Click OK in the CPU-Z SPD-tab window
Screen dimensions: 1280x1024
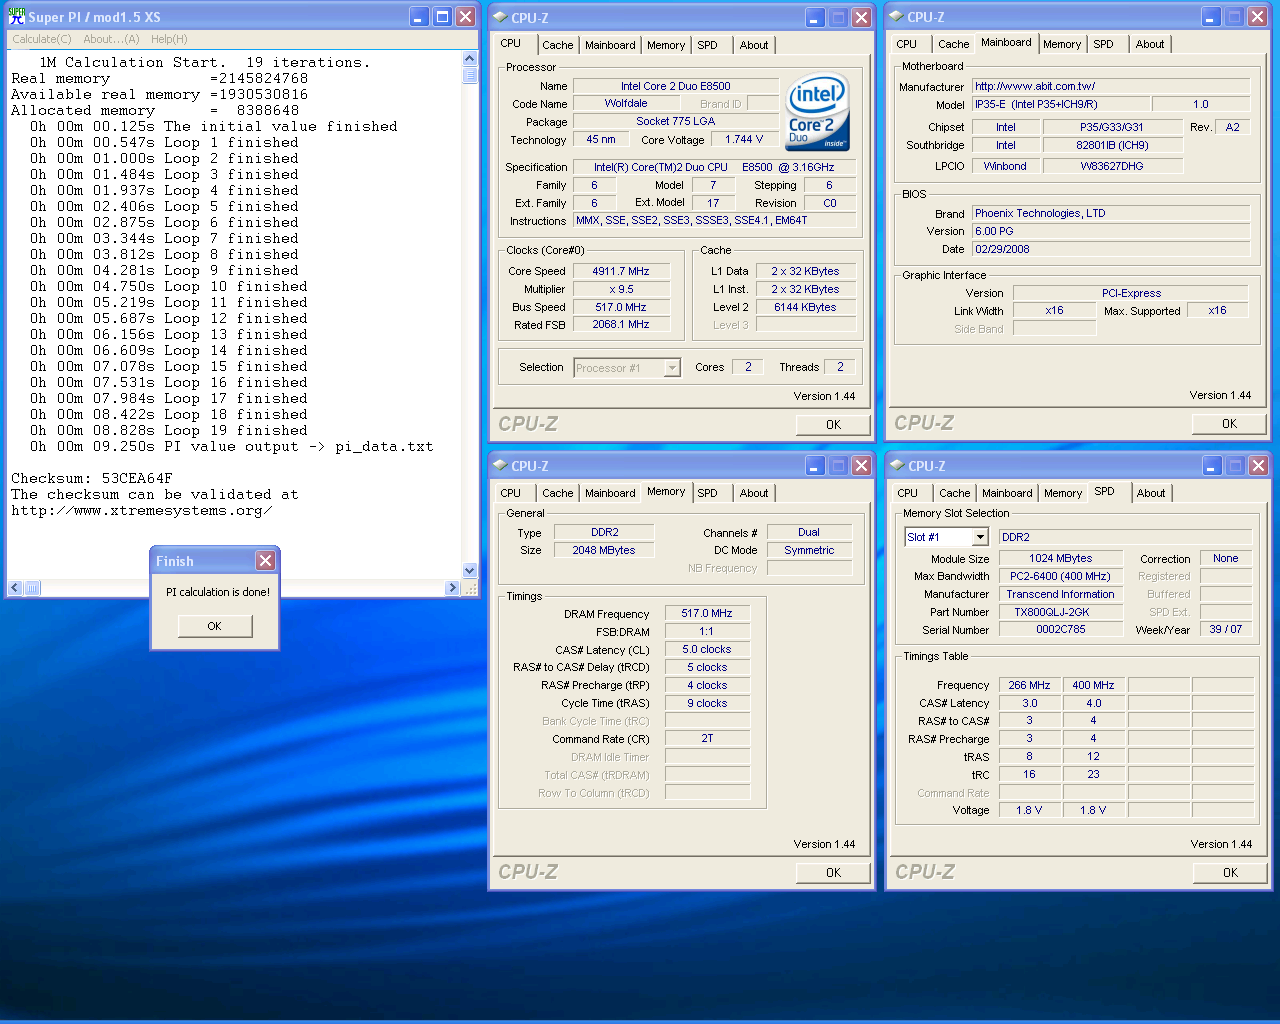point(1230,873)
